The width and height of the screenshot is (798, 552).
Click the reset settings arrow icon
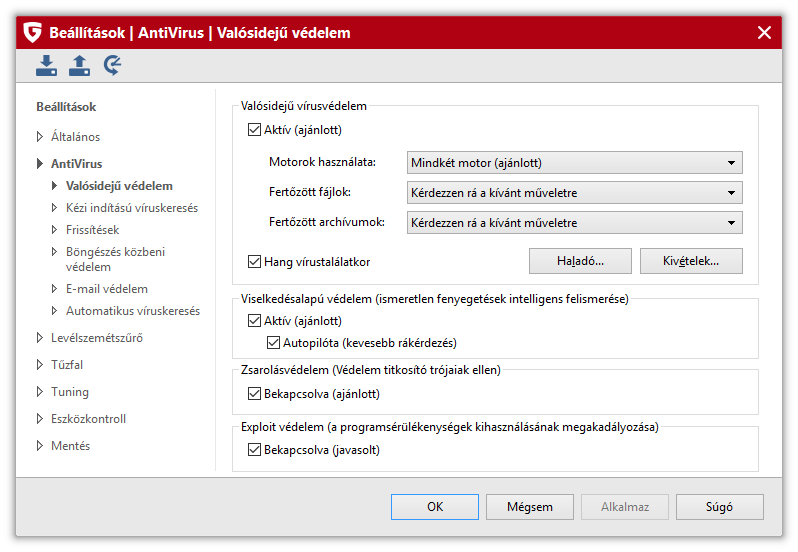(x=113, y=66)
